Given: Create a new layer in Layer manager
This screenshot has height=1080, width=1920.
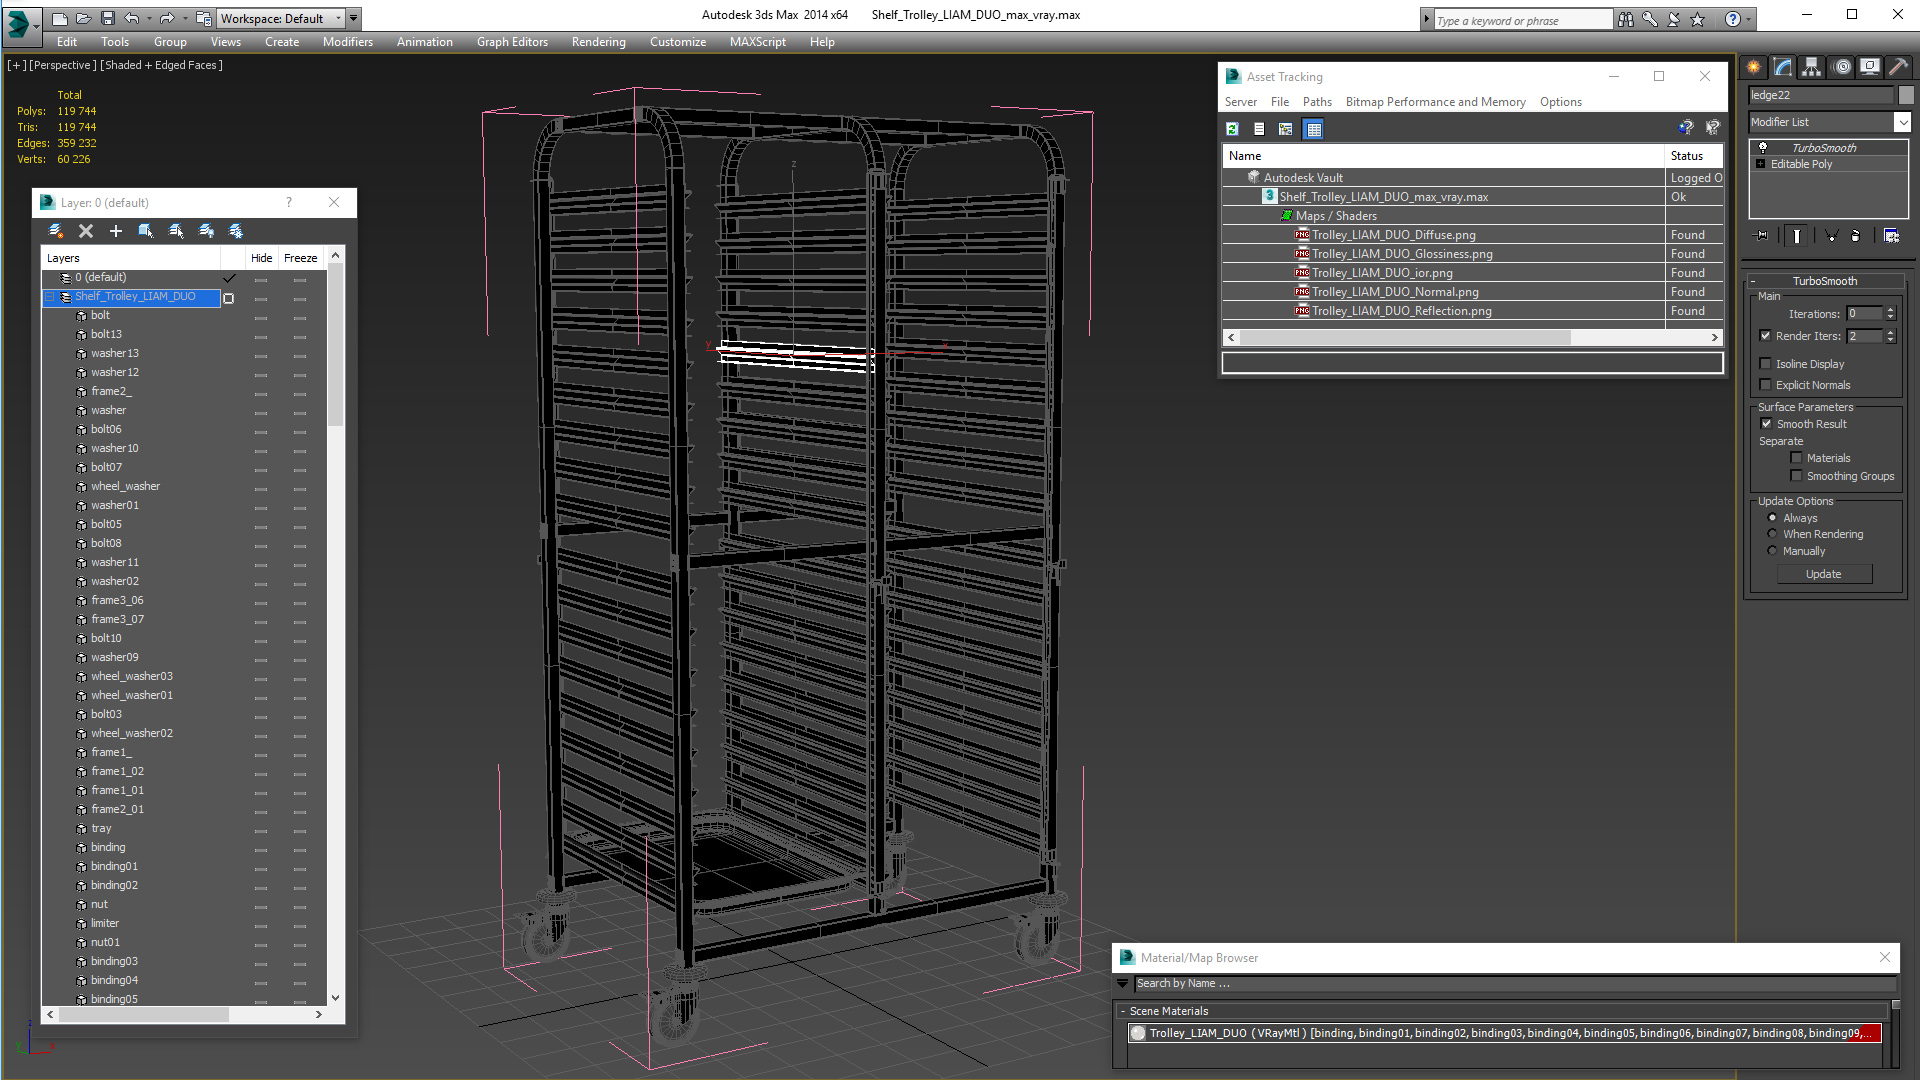Looking at the screenshot, I should click(x=56, y=231).
